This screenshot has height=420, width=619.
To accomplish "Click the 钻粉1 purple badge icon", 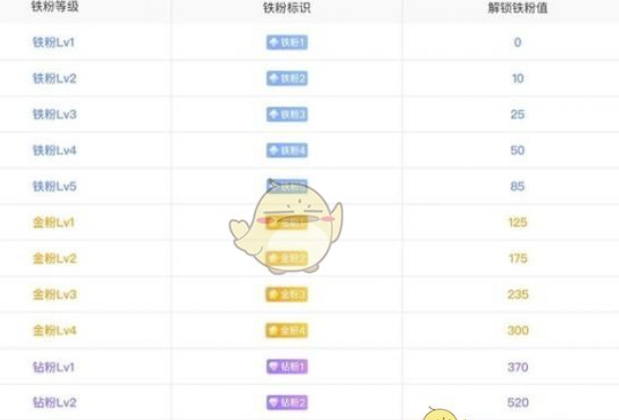I will pos(287,367).
